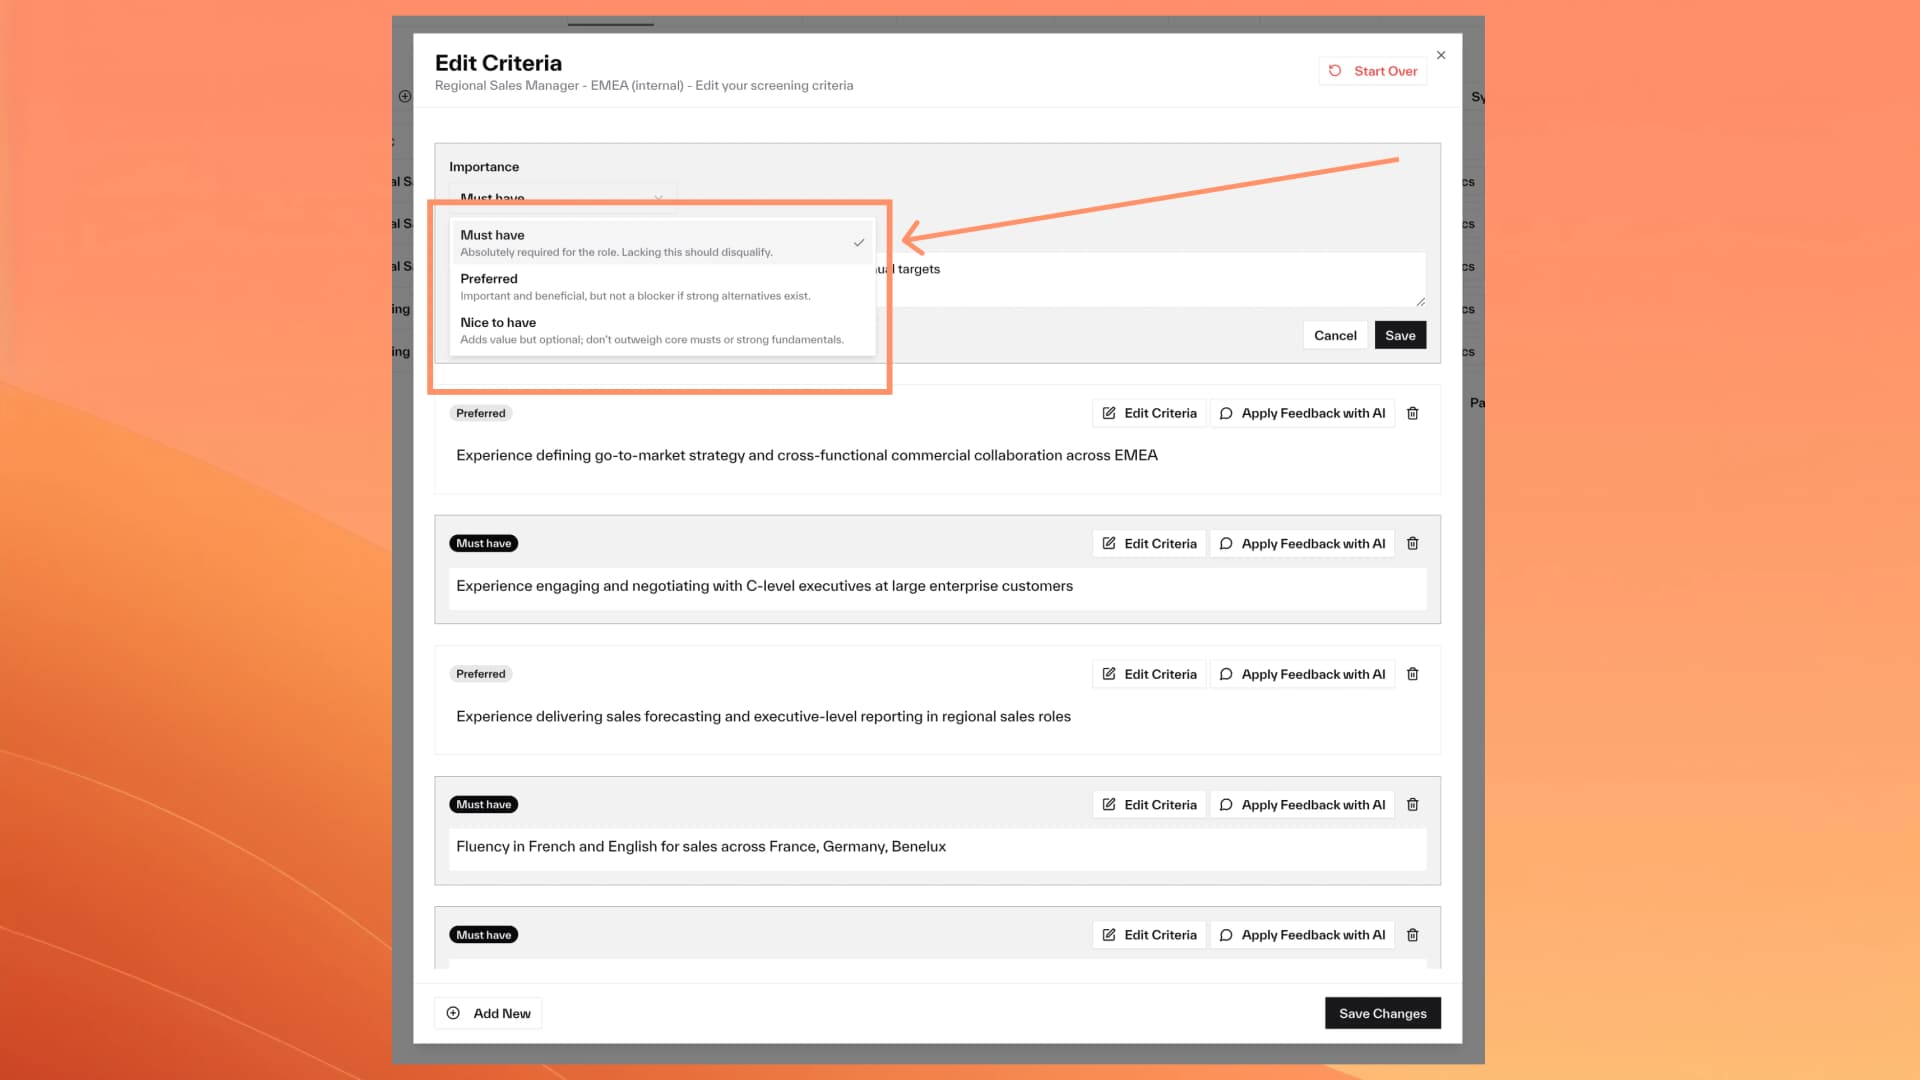
Task: Apply AI feedback to C-level executives criterion
Action: coord(1302,544)
